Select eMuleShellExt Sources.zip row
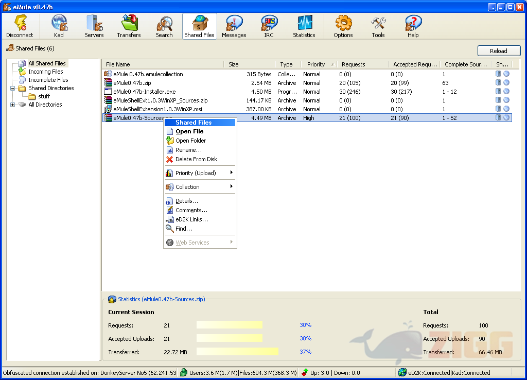Viewport: 527px width, 380px height. pyautogui.click(x=307, y=100)
